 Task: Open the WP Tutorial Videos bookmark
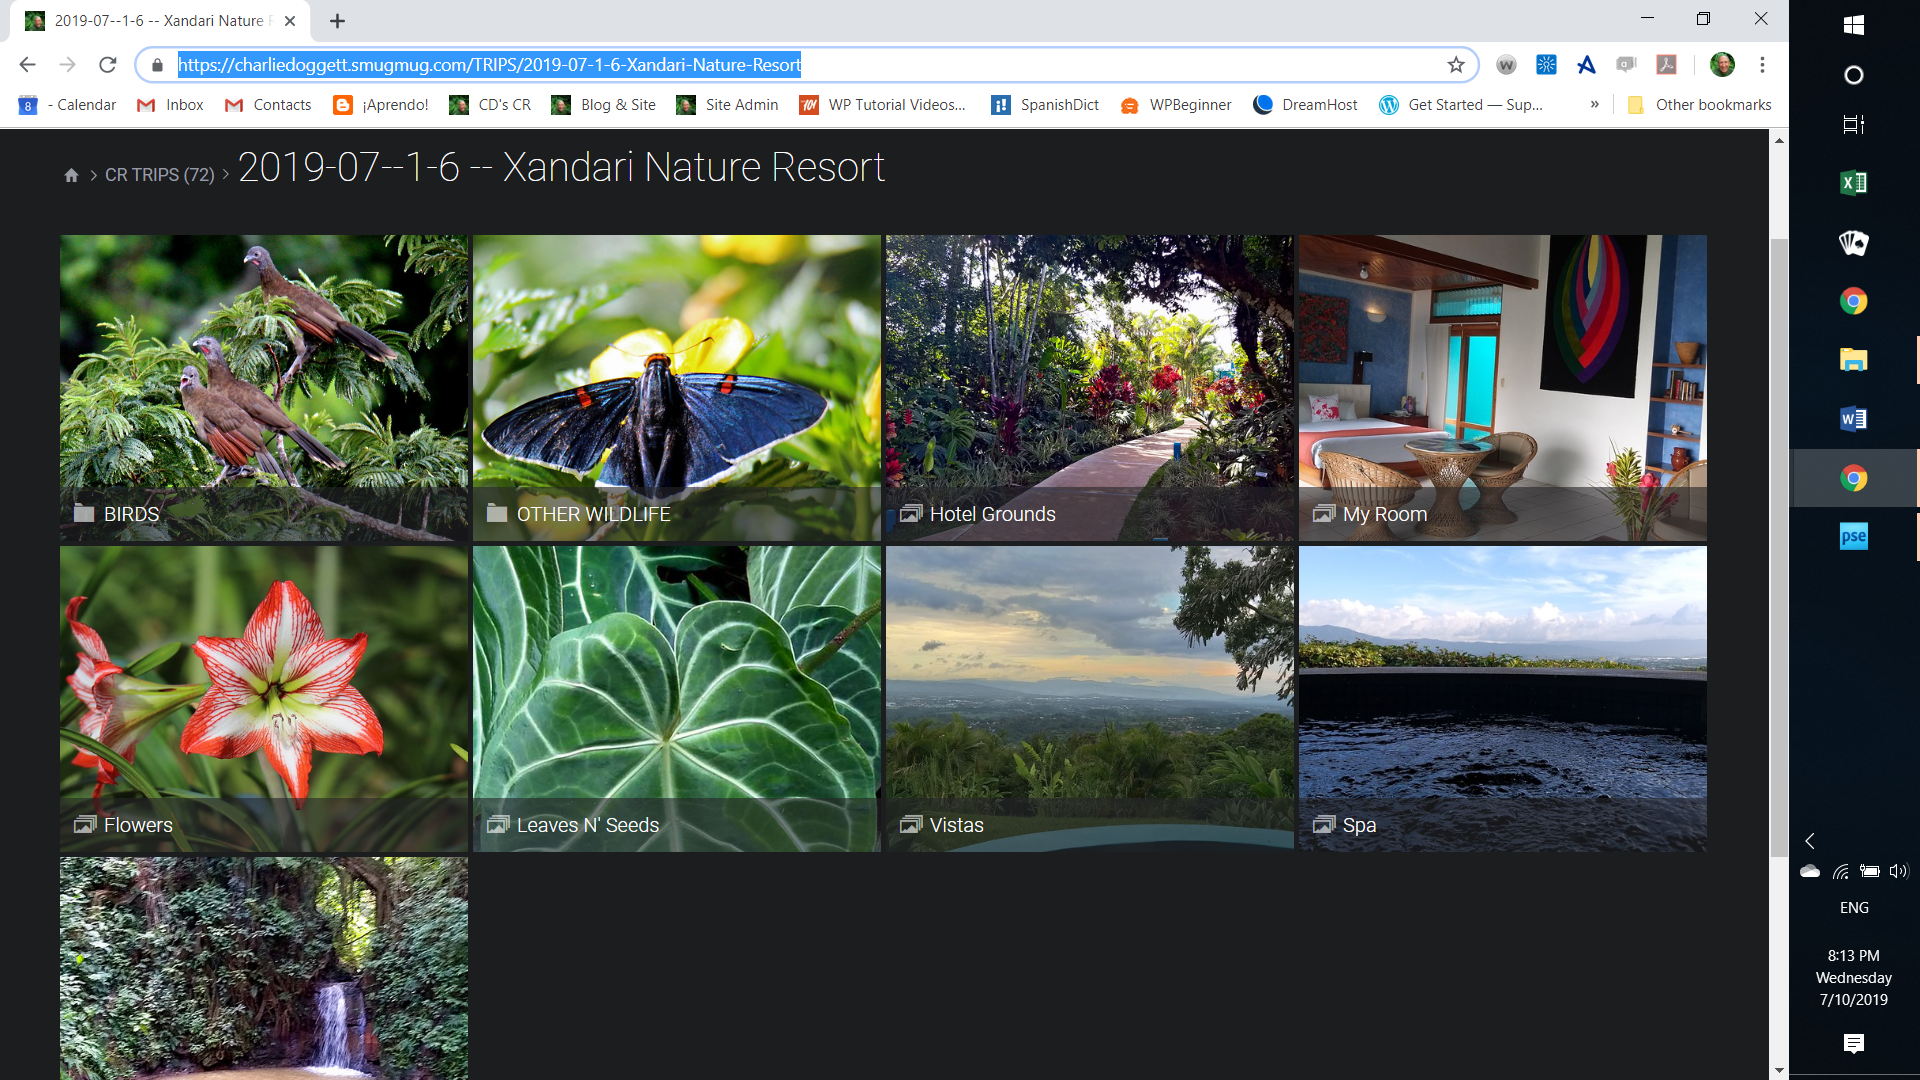coord(883,105)
